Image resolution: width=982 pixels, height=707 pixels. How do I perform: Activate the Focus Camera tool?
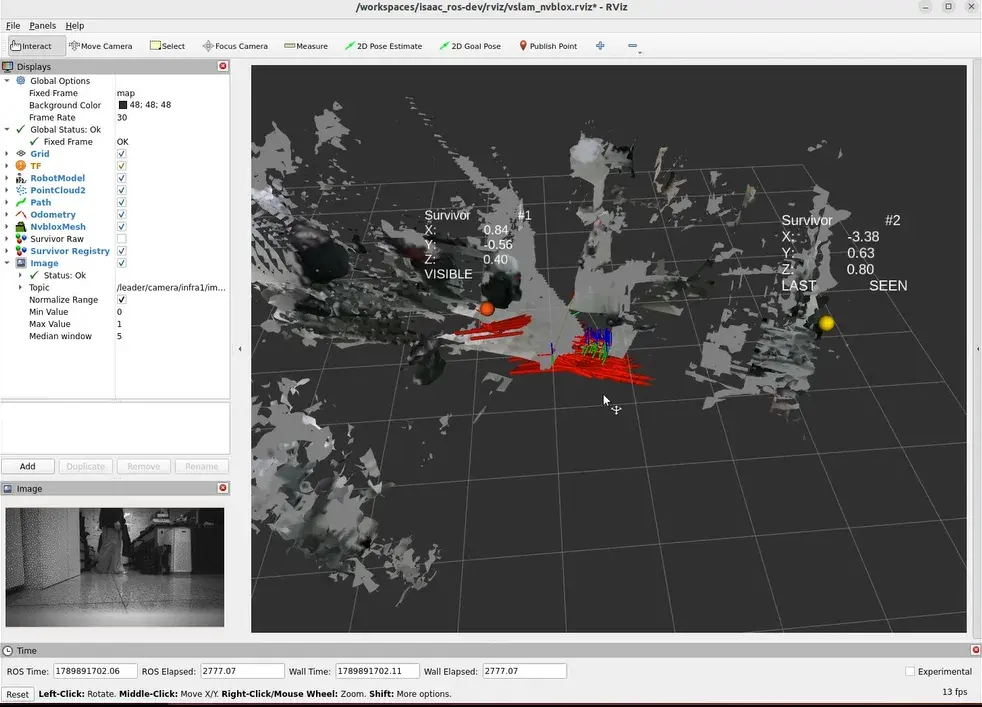point(235,46)
